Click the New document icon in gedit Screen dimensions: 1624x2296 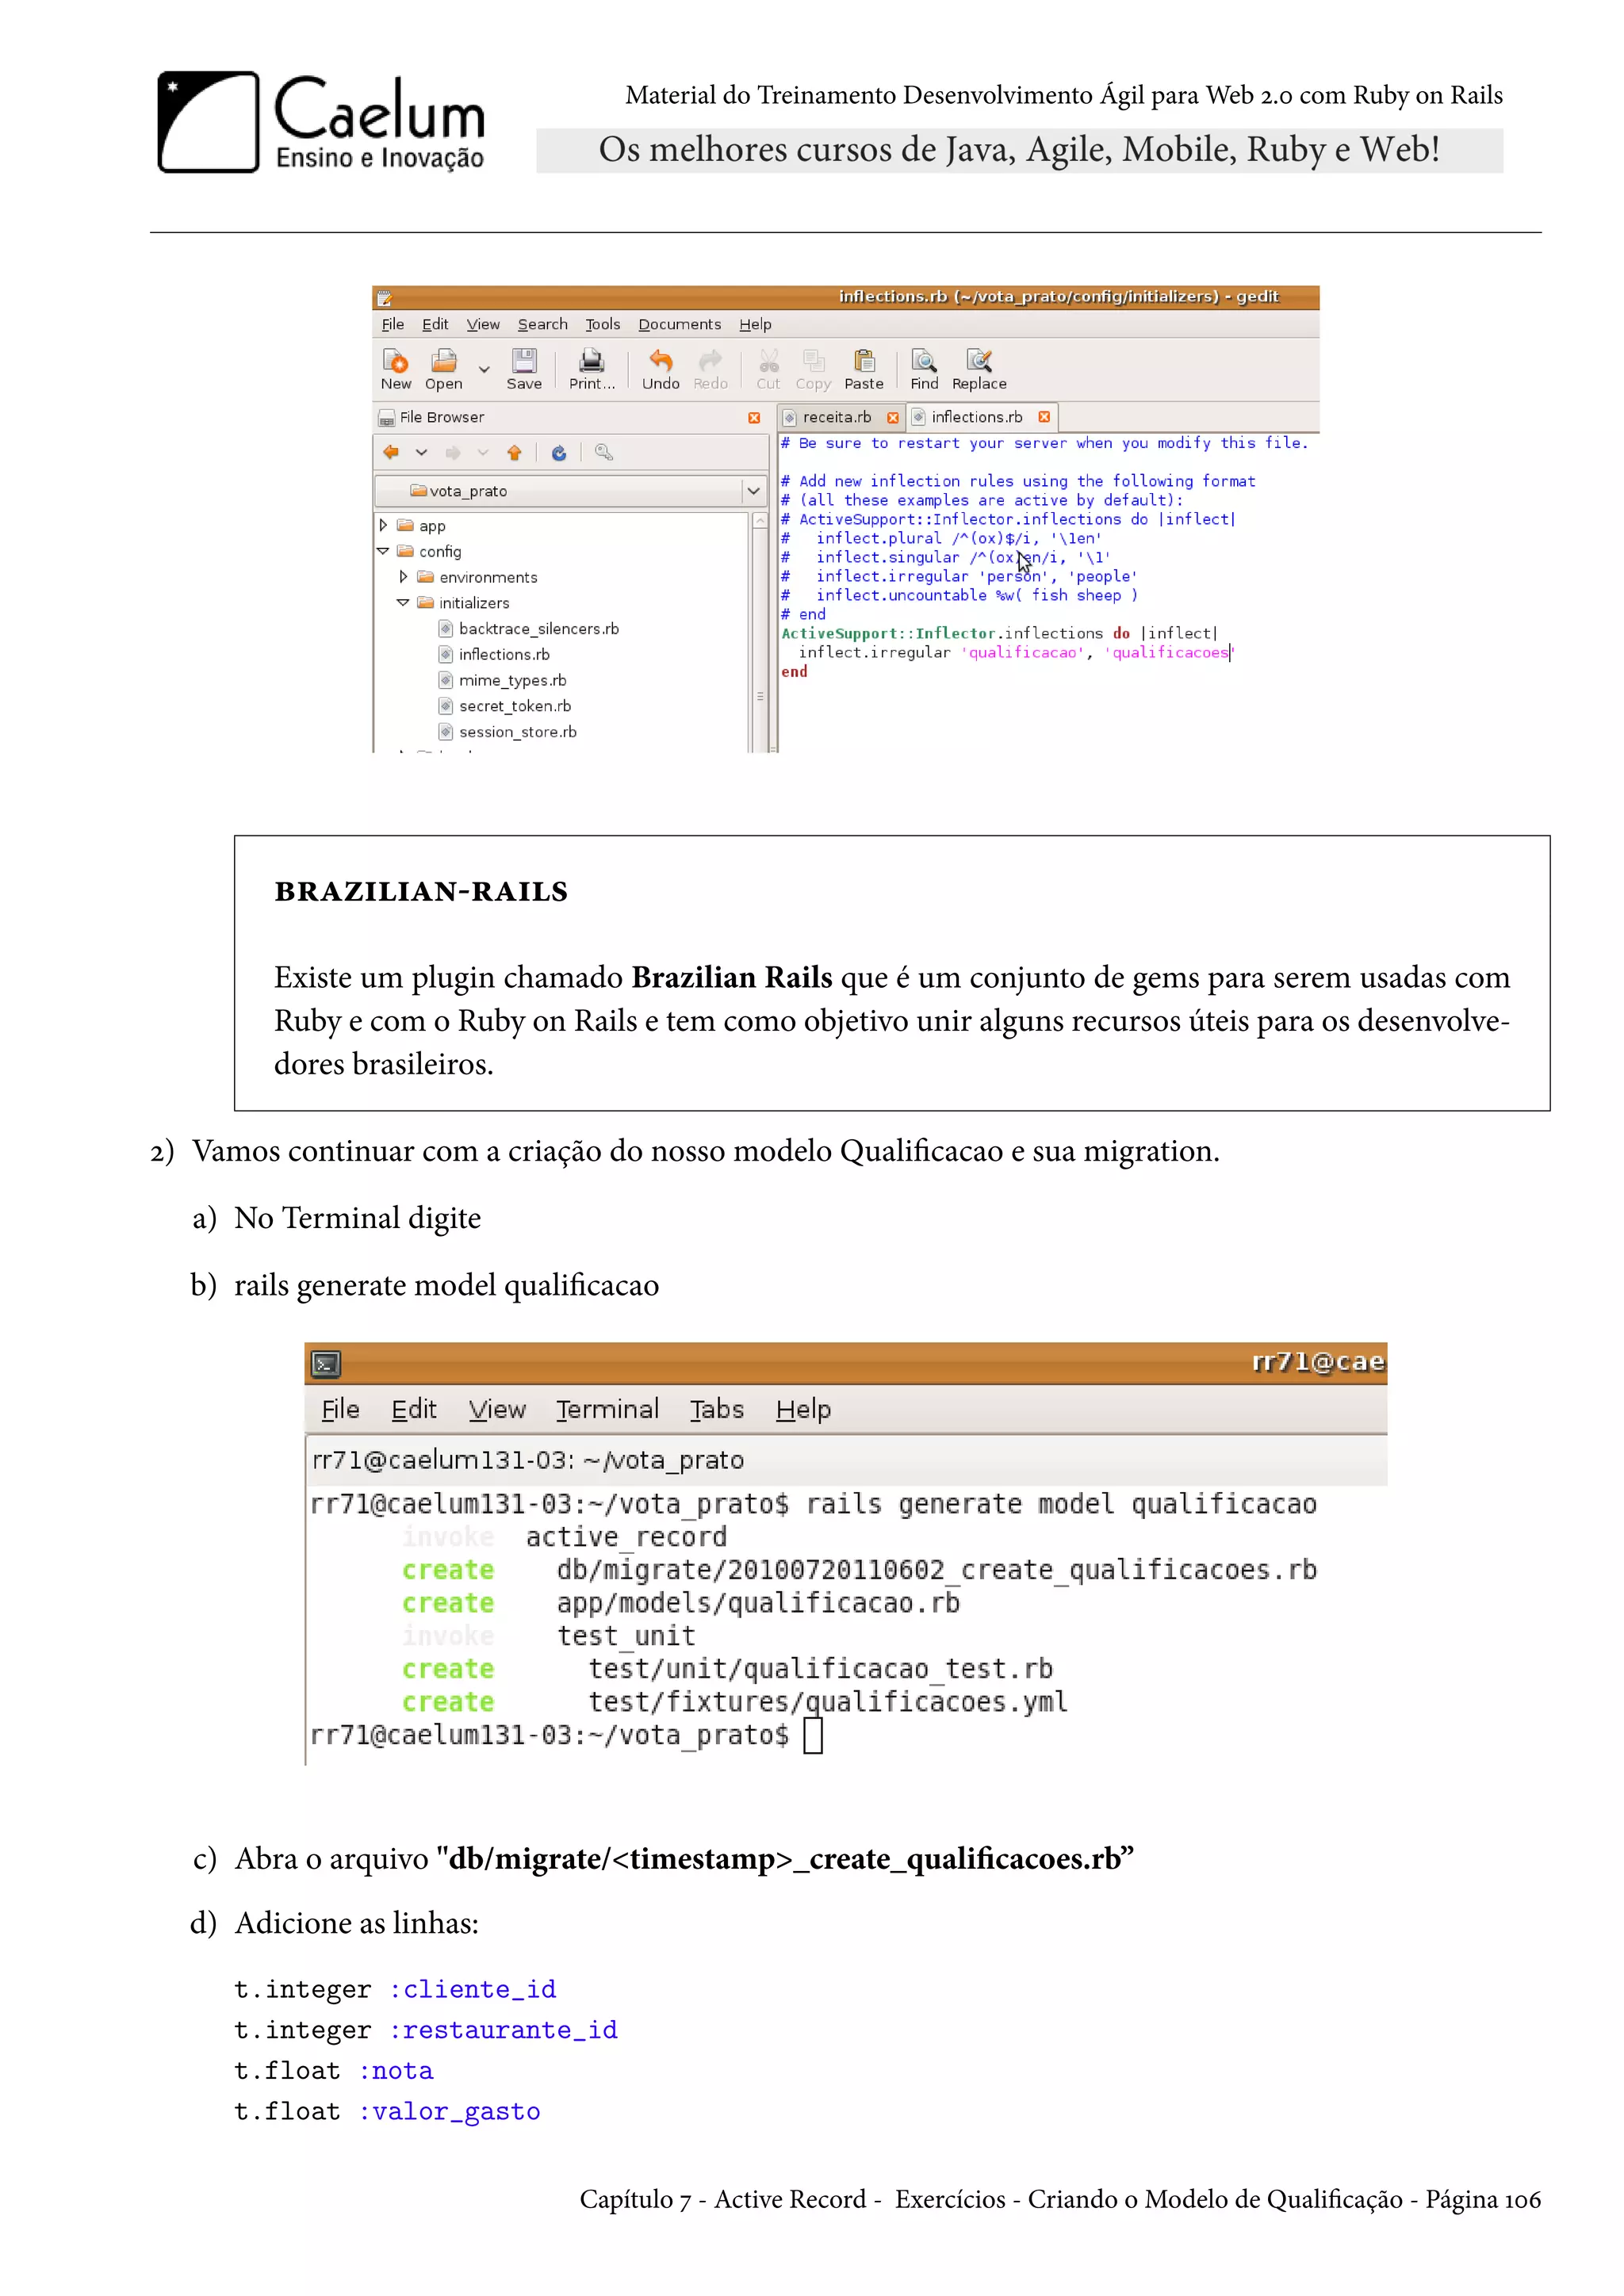(x=395, y=361)
